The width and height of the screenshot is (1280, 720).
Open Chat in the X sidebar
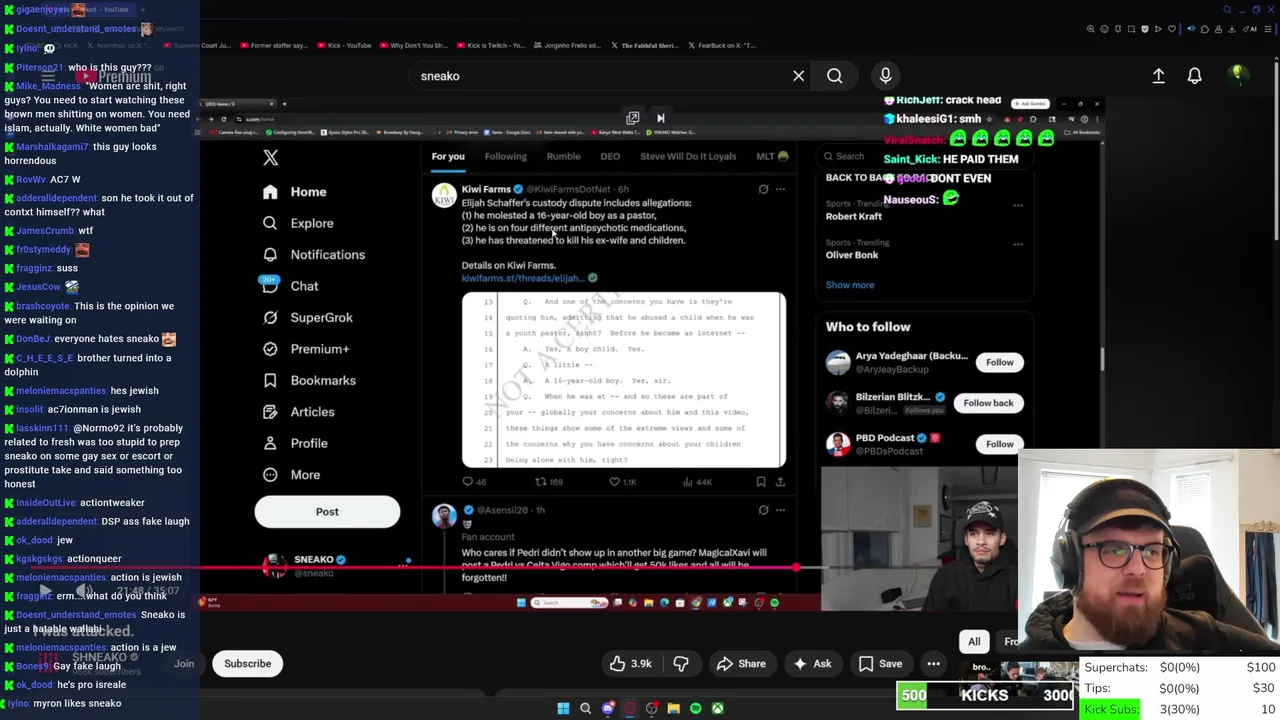[x=290, y=286]
